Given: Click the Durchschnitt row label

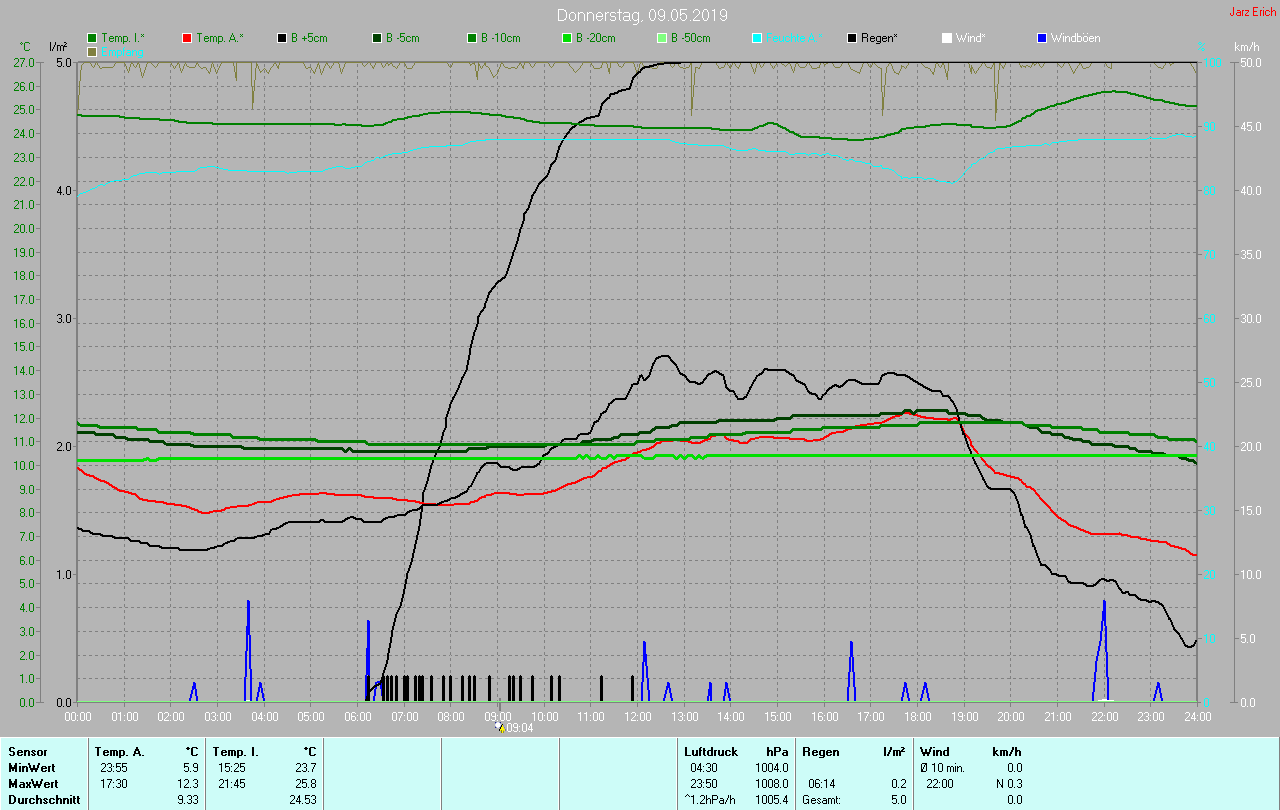Looking at the screenshot, I should click(44, 800).
